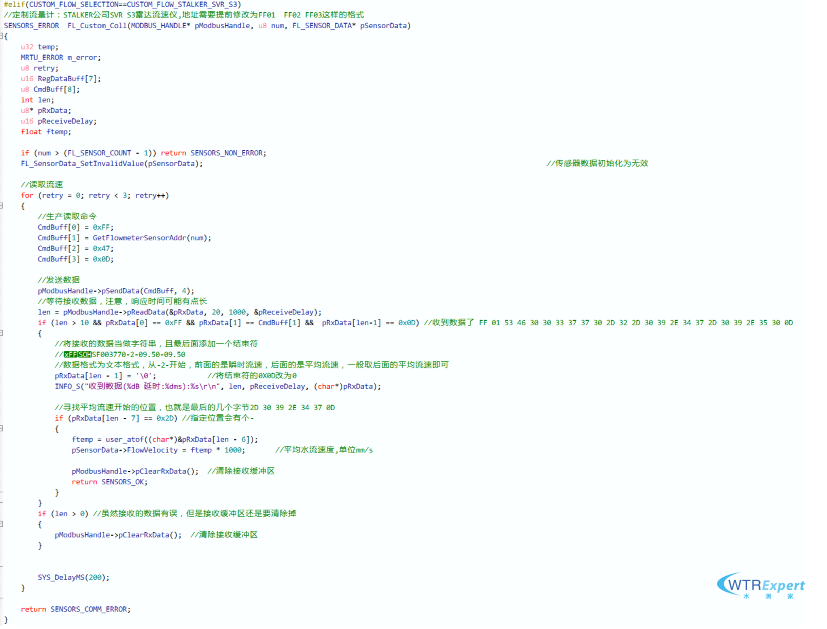This screenshot has width=827, height=629.
Task: Collapse the if pRxData[len - 7] block fold marker
Action: (x=5, y=428)
